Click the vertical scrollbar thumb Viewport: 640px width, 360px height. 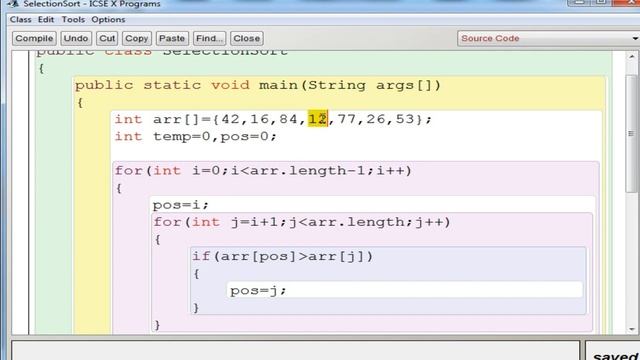(632, 133)
